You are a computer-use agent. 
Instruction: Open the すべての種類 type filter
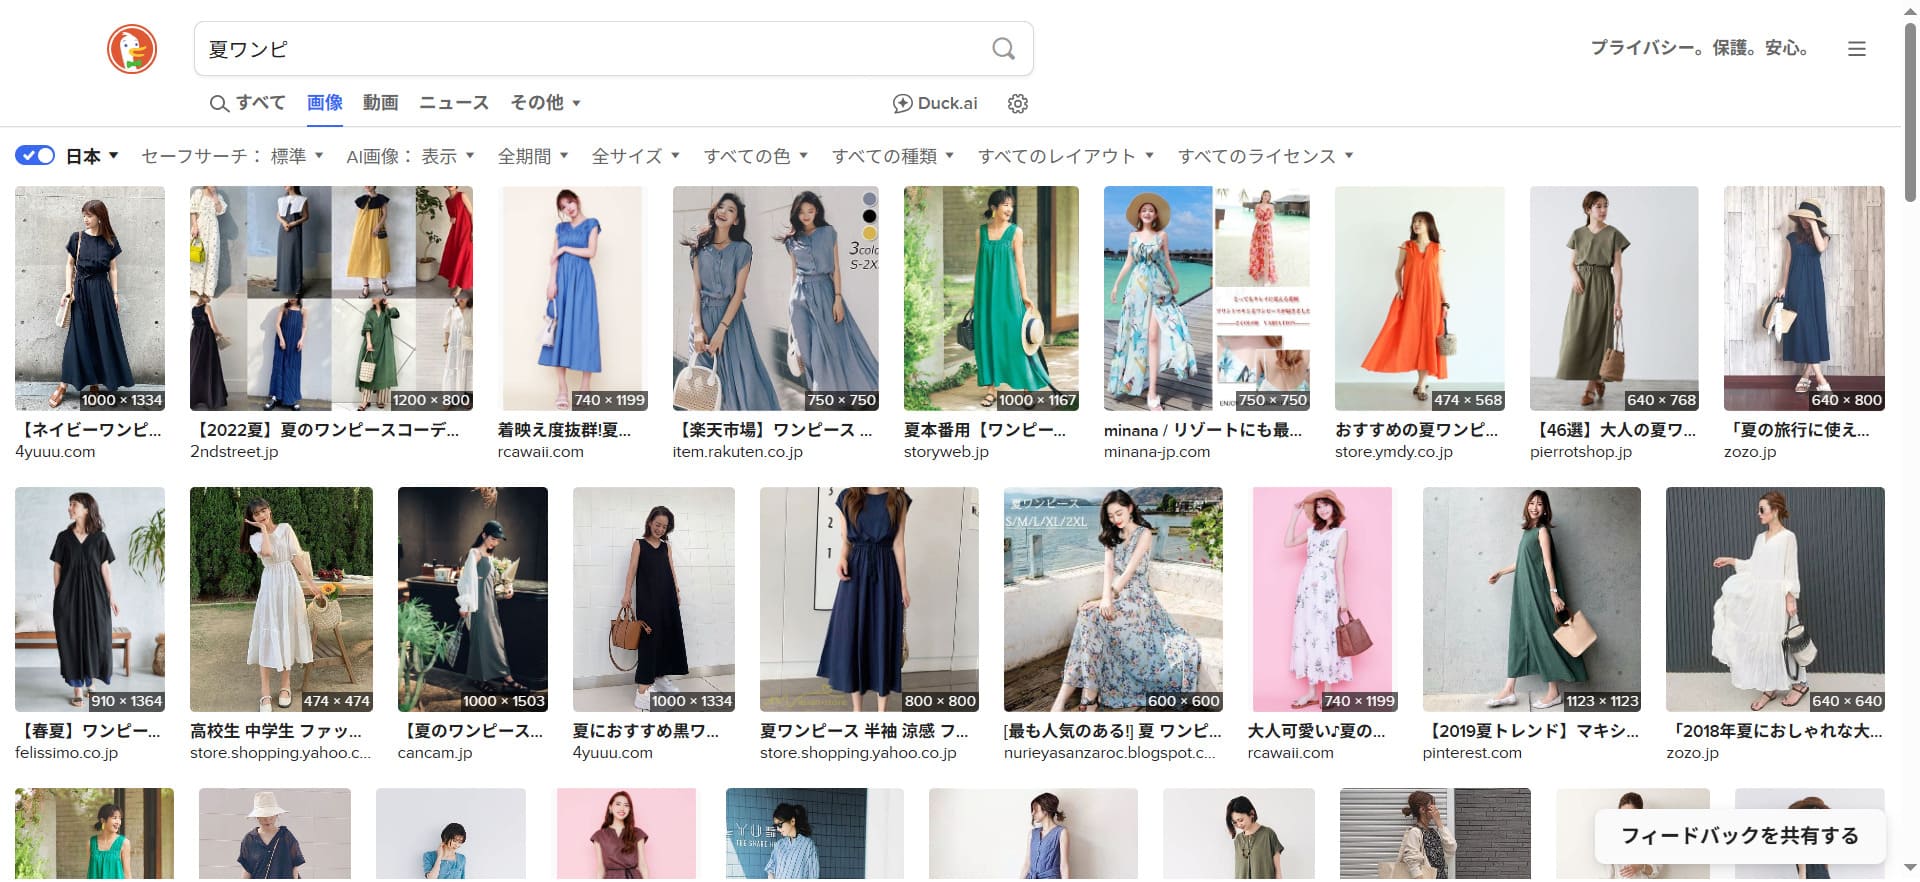893,156
